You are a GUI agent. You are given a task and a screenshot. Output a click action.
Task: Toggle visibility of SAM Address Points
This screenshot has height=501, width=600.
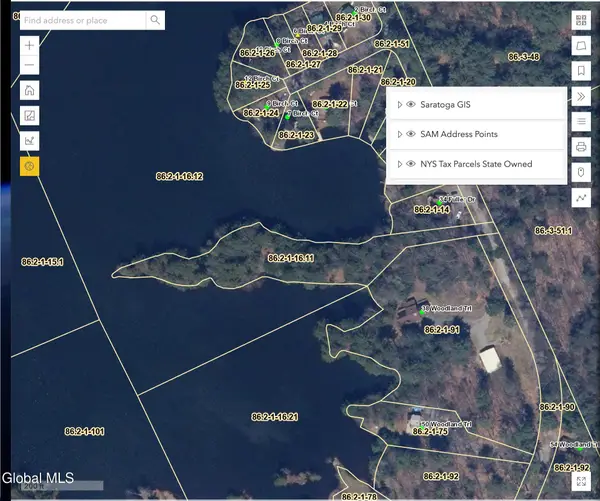(411, 134)
